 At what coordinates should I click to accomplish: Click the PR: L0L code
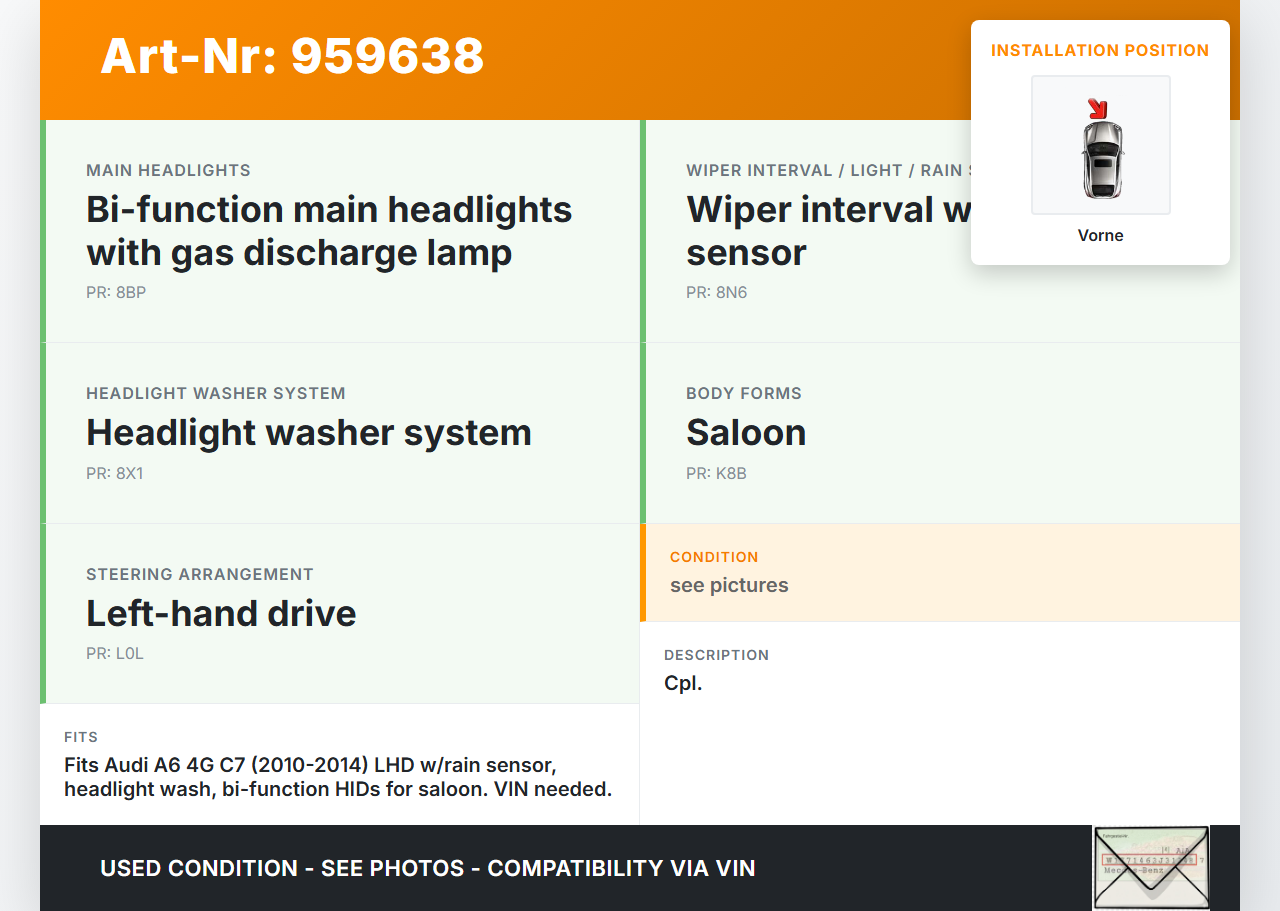pos(115,653)
